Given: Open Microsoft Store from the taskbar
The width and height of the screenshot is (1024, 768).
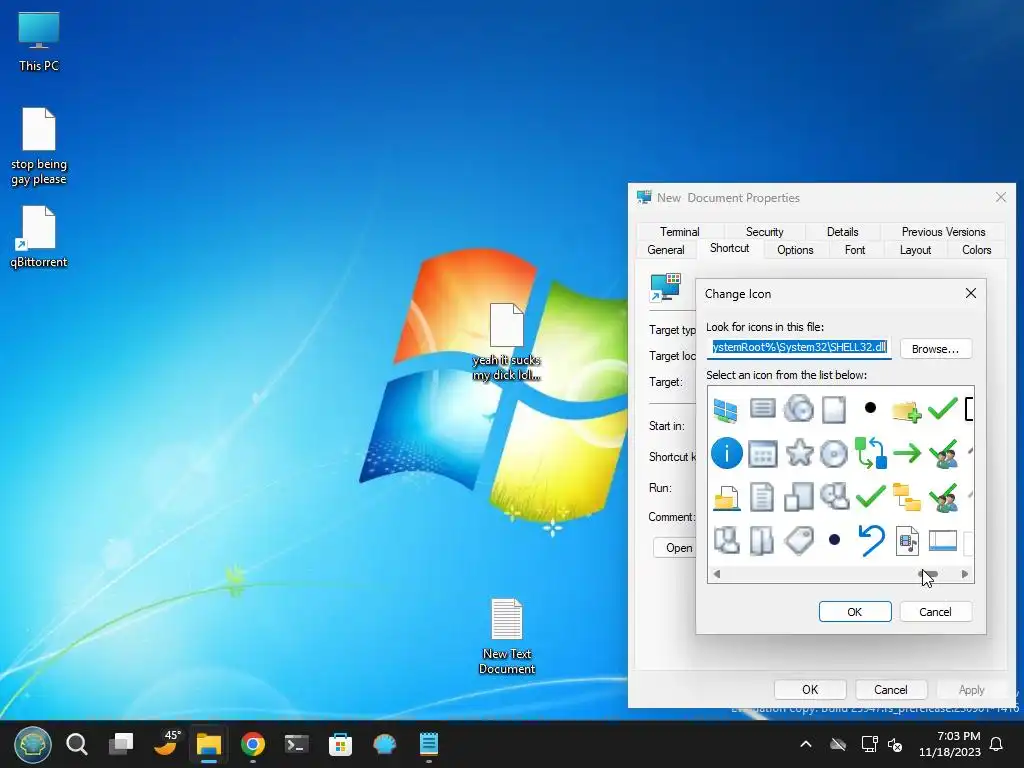Looking at the screenshot, I should tap(340, 744).
